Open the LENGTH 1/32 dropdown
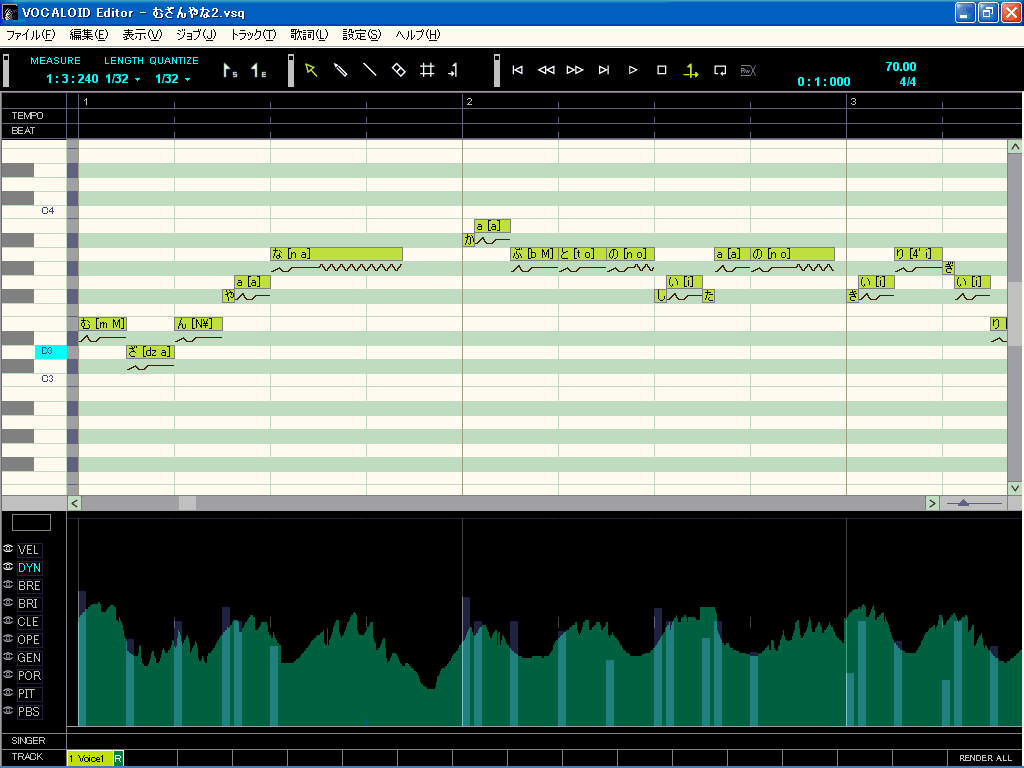The width and height of the screenshot is (1024, 768). click(123, 79)
